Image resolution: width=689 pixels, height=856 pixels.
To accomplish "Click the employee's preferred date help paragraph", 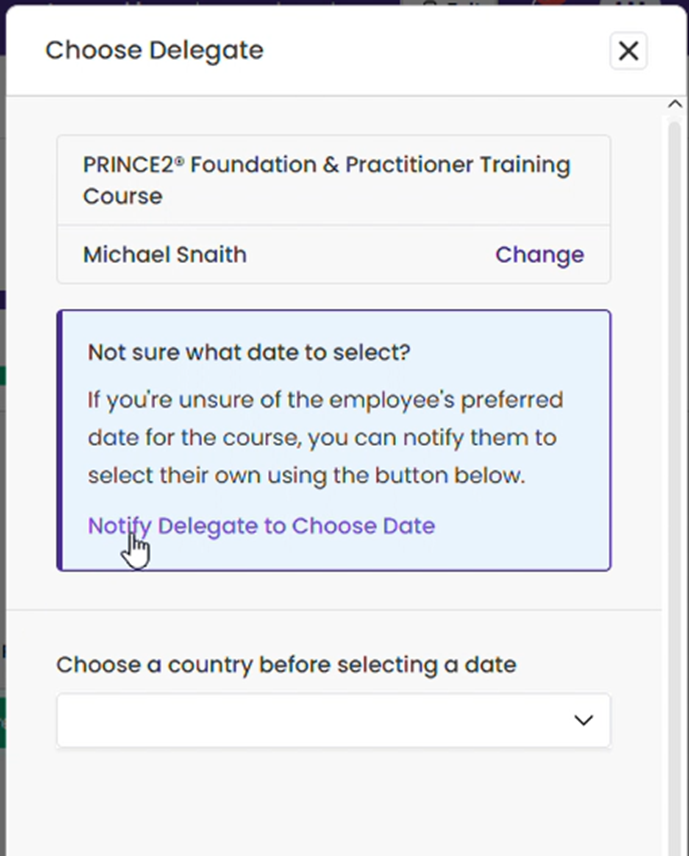I will pos(325,437).
